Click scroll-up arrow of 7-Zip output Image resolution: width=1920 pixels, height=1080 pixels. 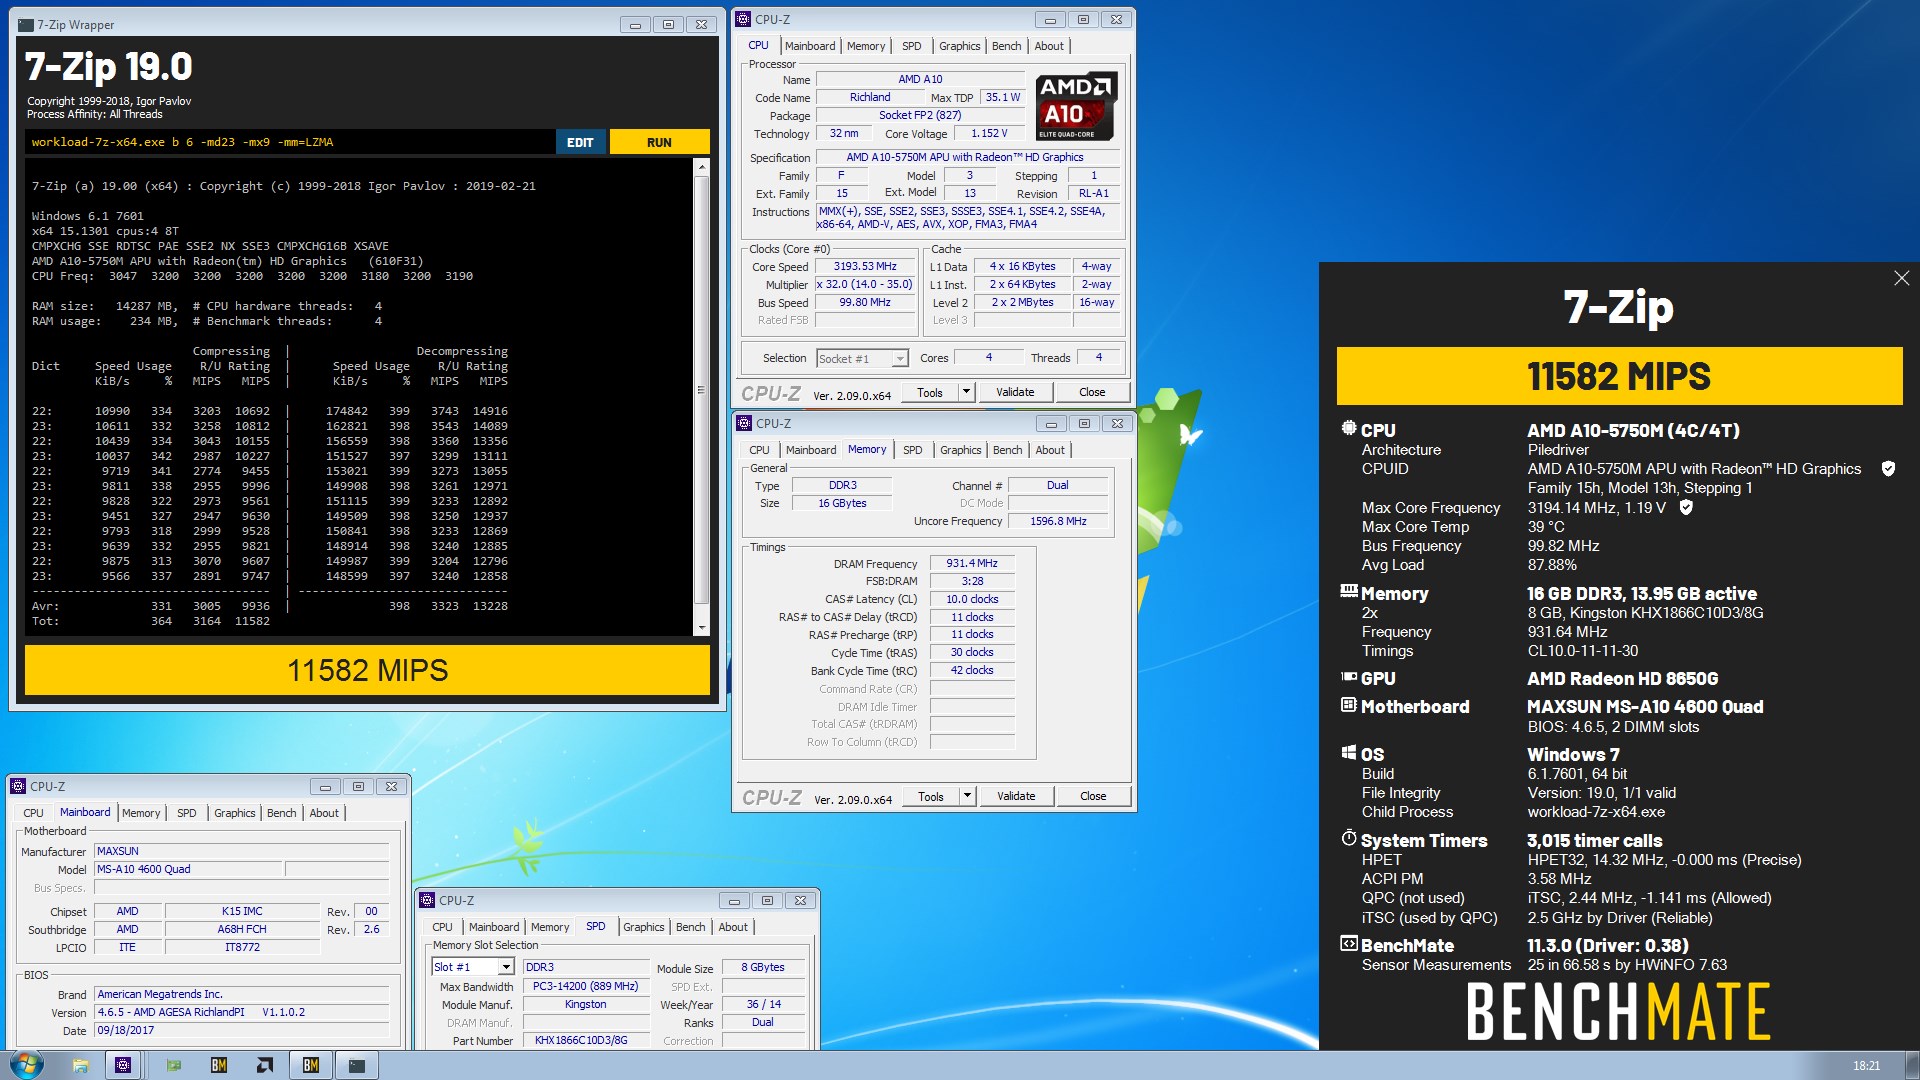coord(701,166)
